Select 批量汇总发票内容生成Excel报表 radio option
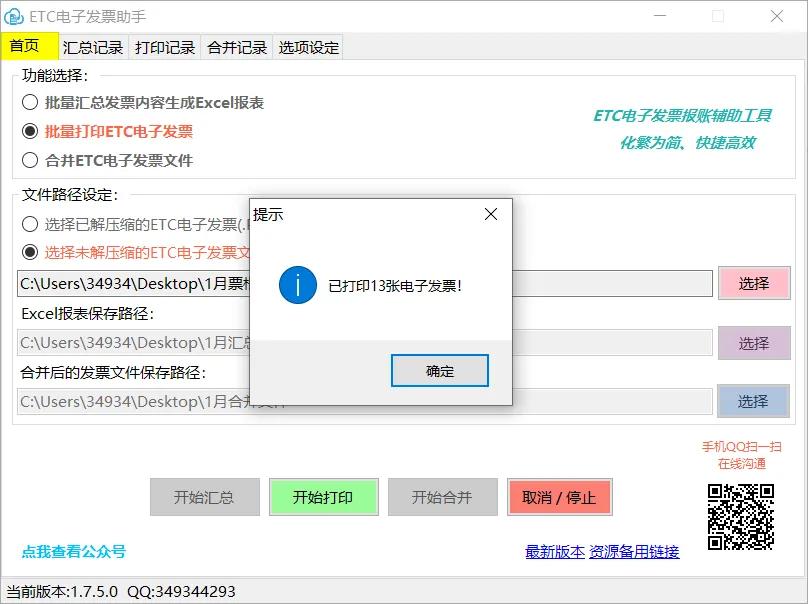 [143, 103]
